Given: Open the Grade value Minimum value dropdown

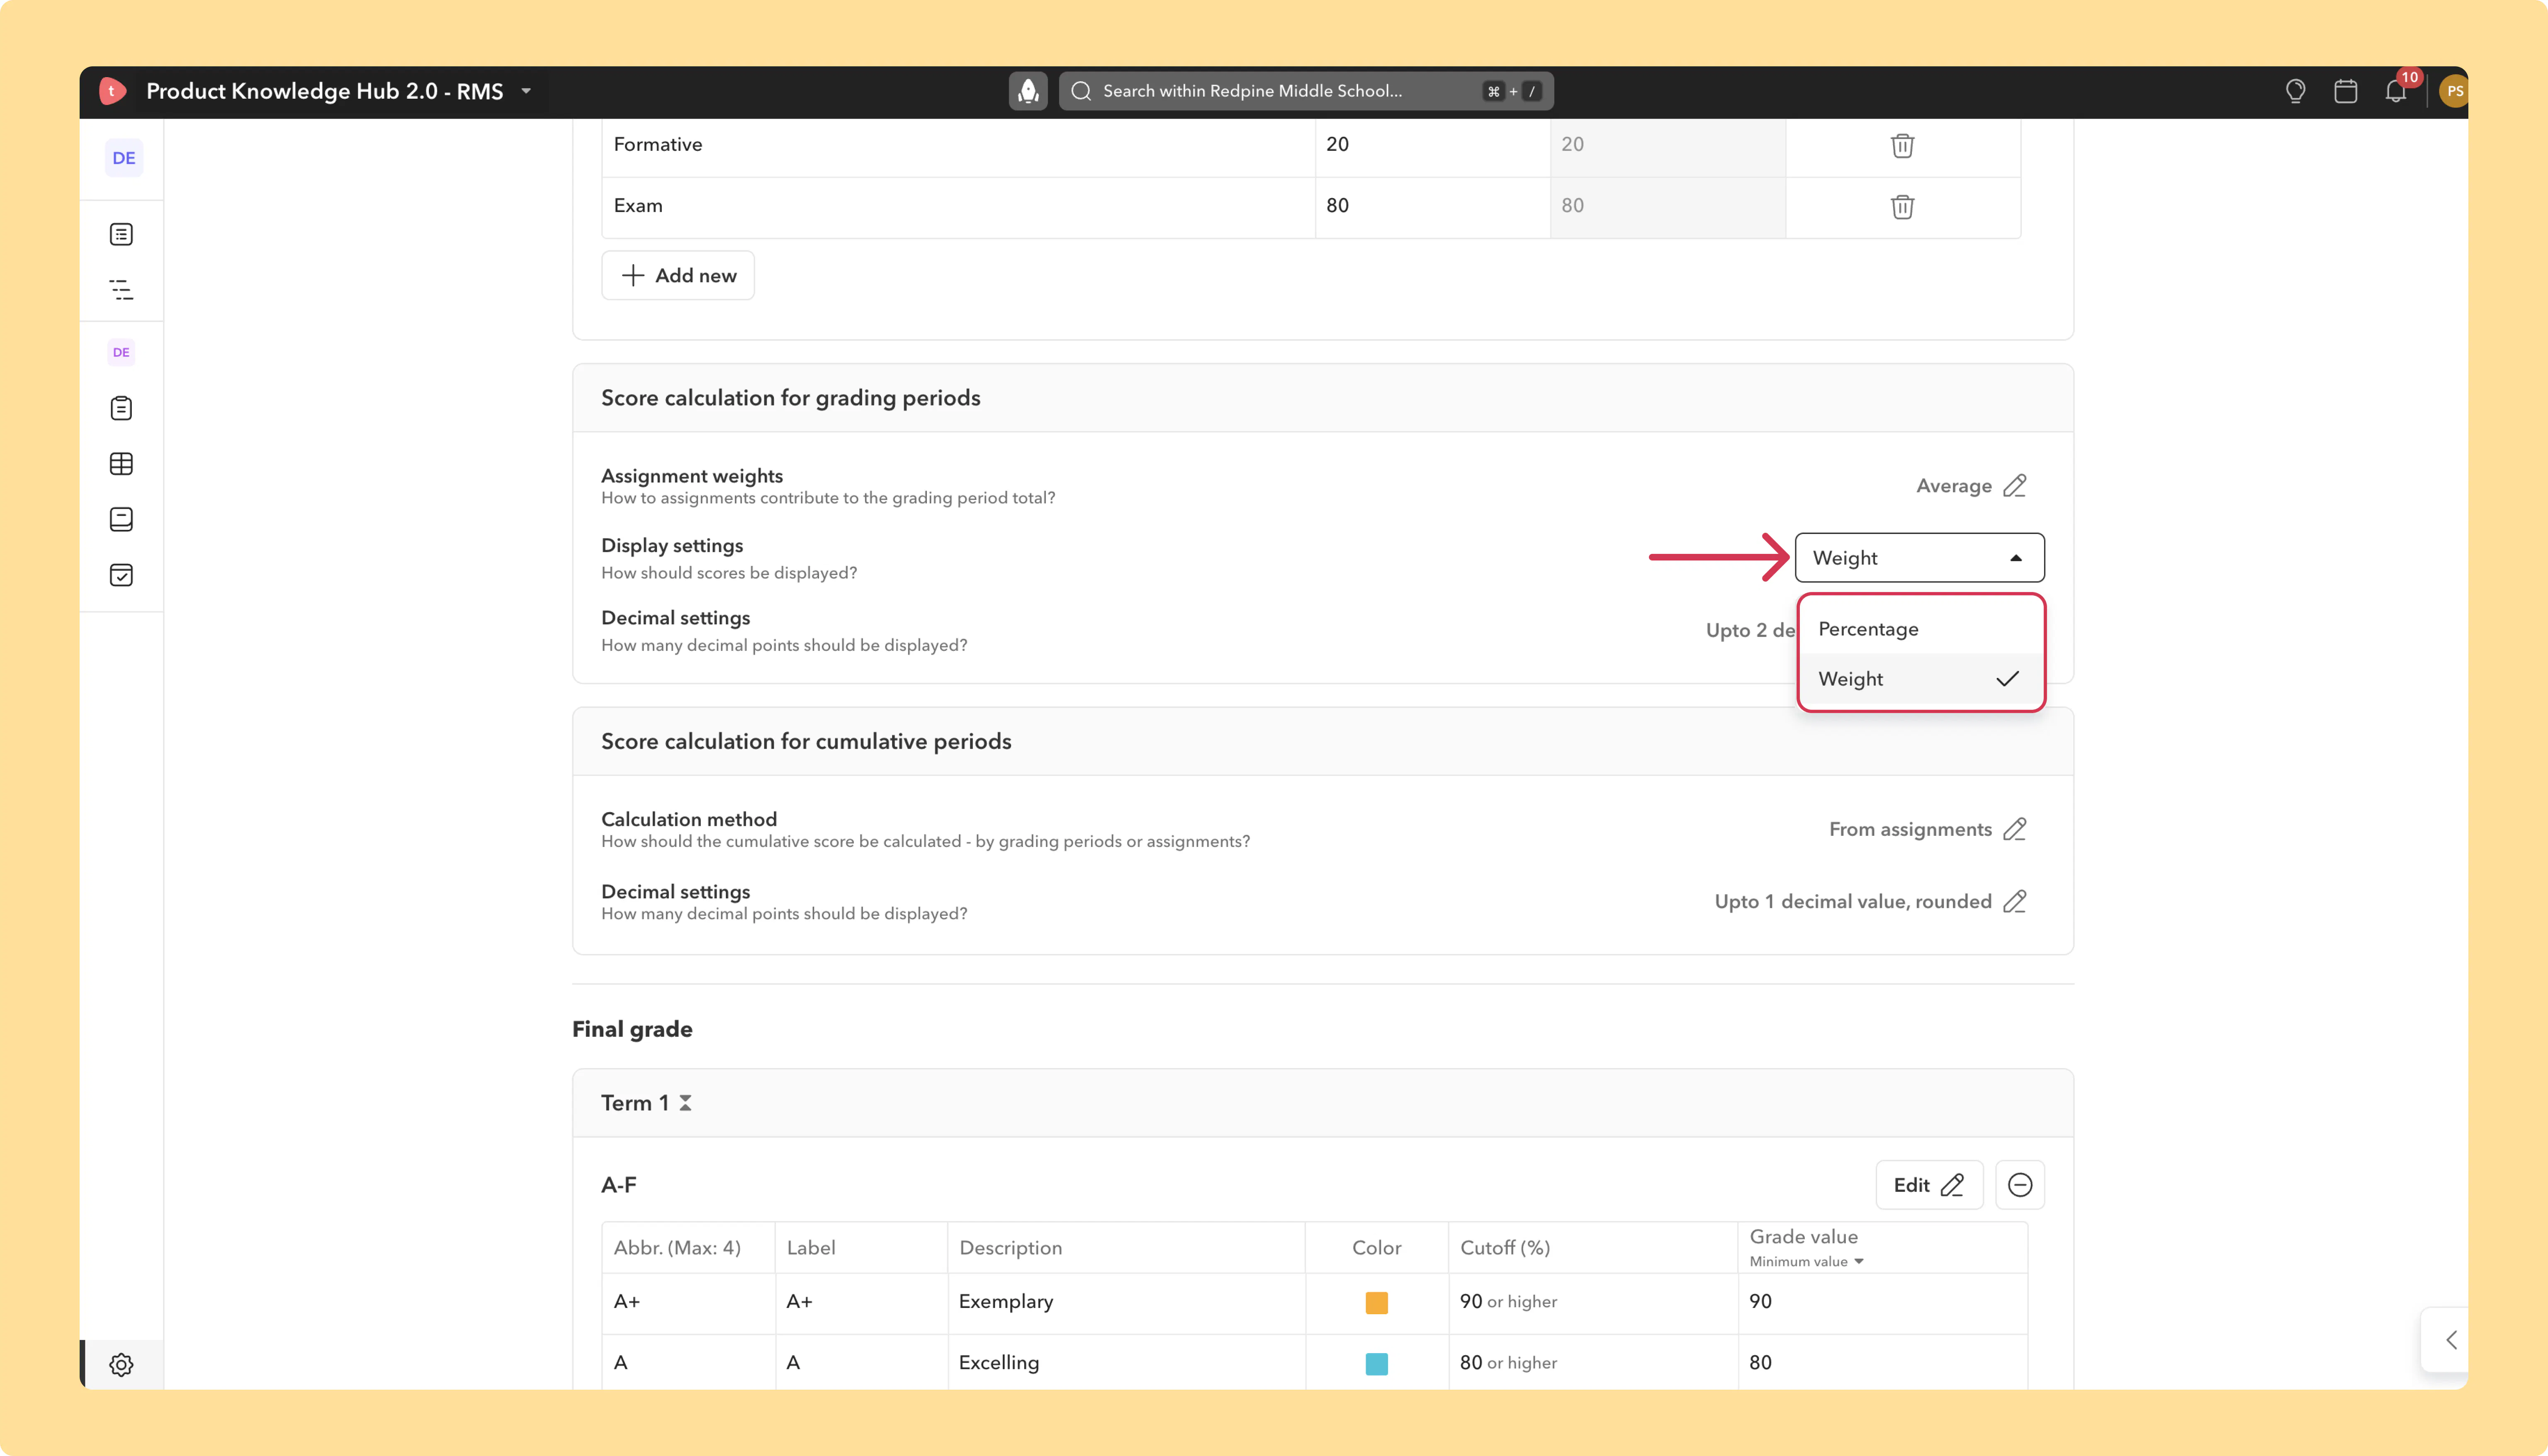Looking at the screenshot, I should 1806,1262.
